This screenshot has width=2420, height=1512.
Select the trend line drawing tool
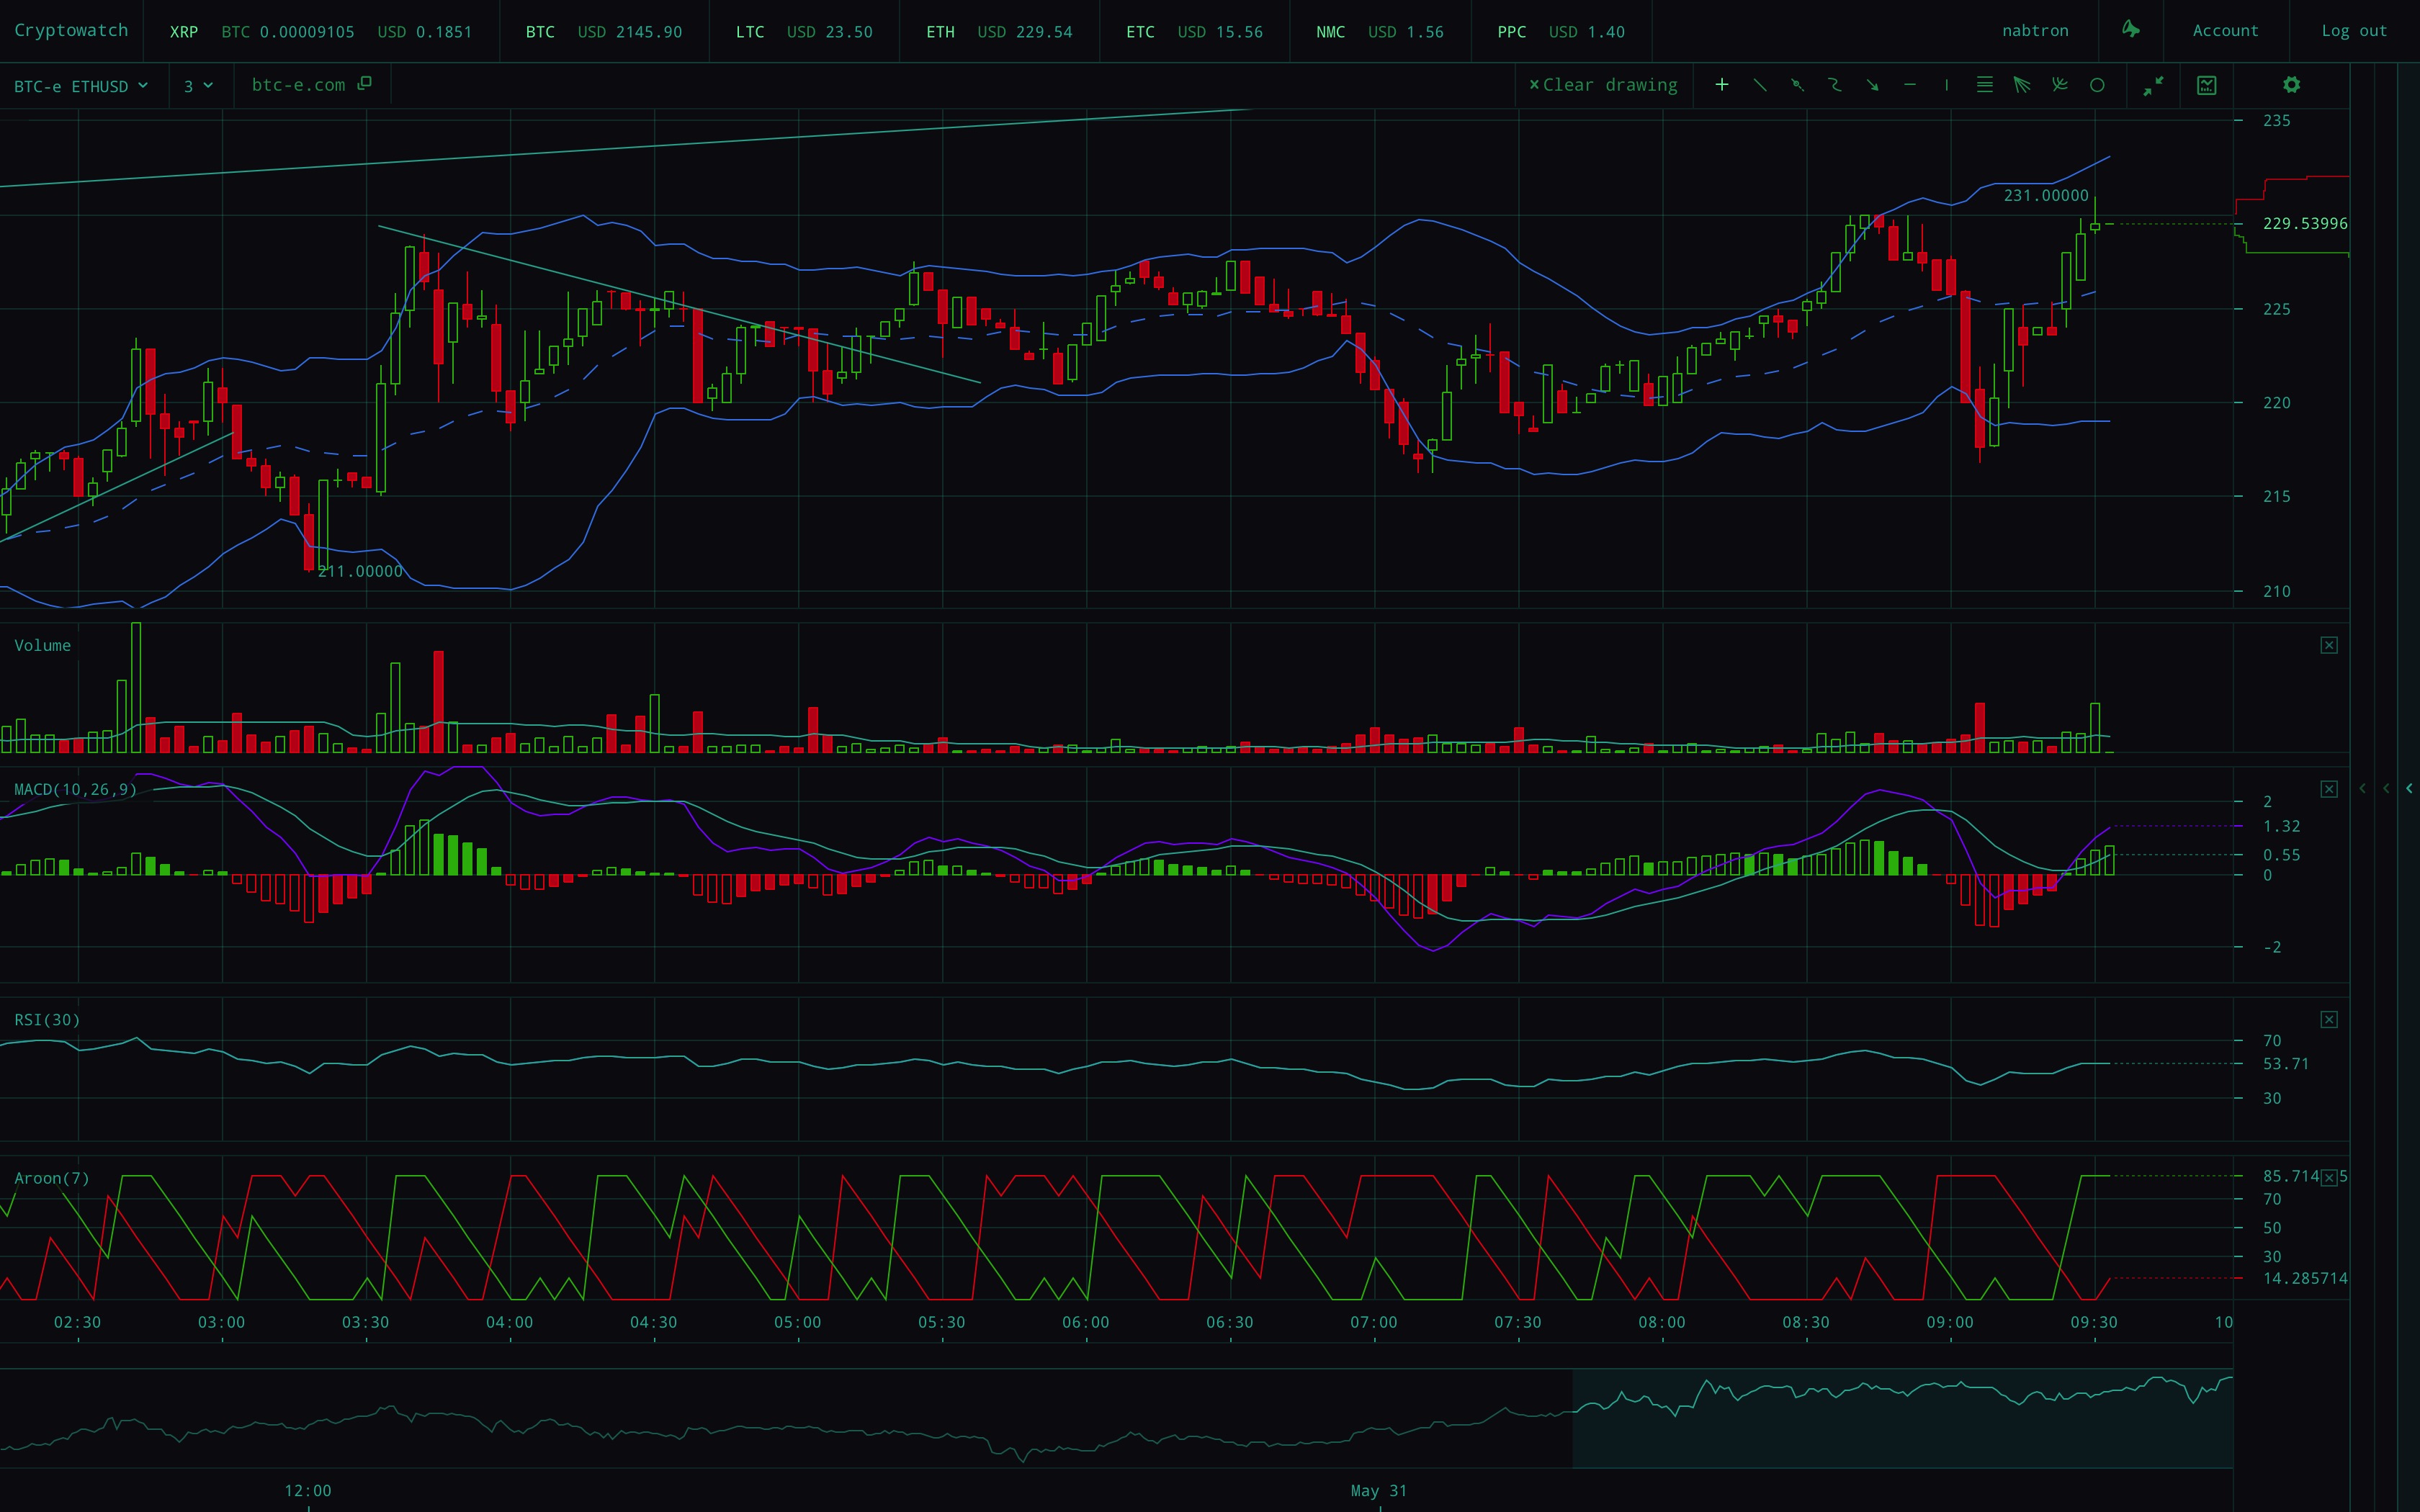(x=1760, y=85)
